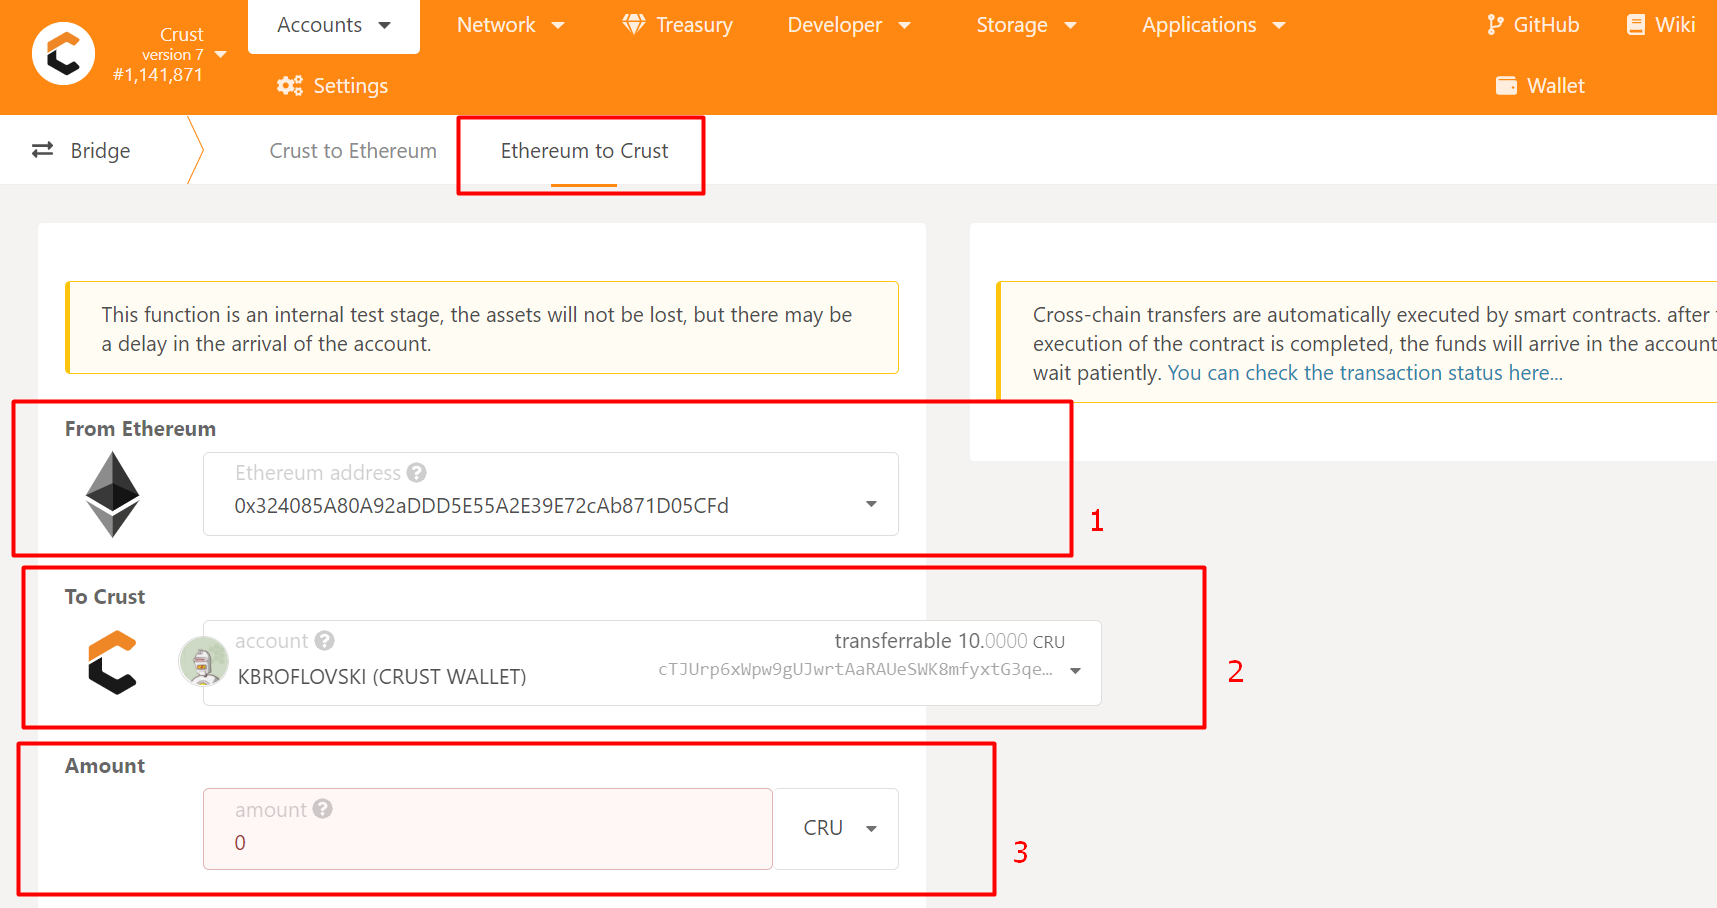Viewport: 1717px width, 908px height.
Task: Click the GitHub branch icon
Action: [1495, 25]
